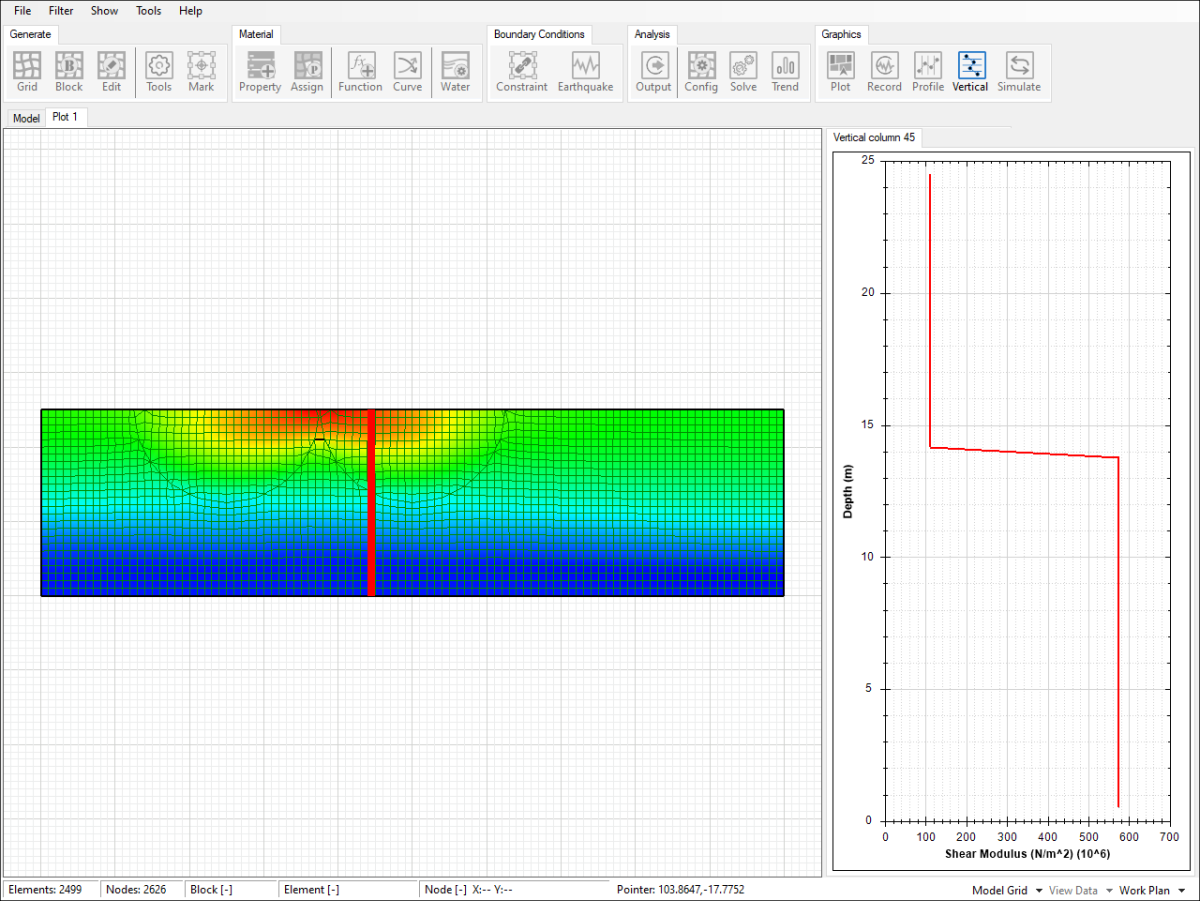Open the Help menu
The image size is (1200, 901).
coord(190,11)
